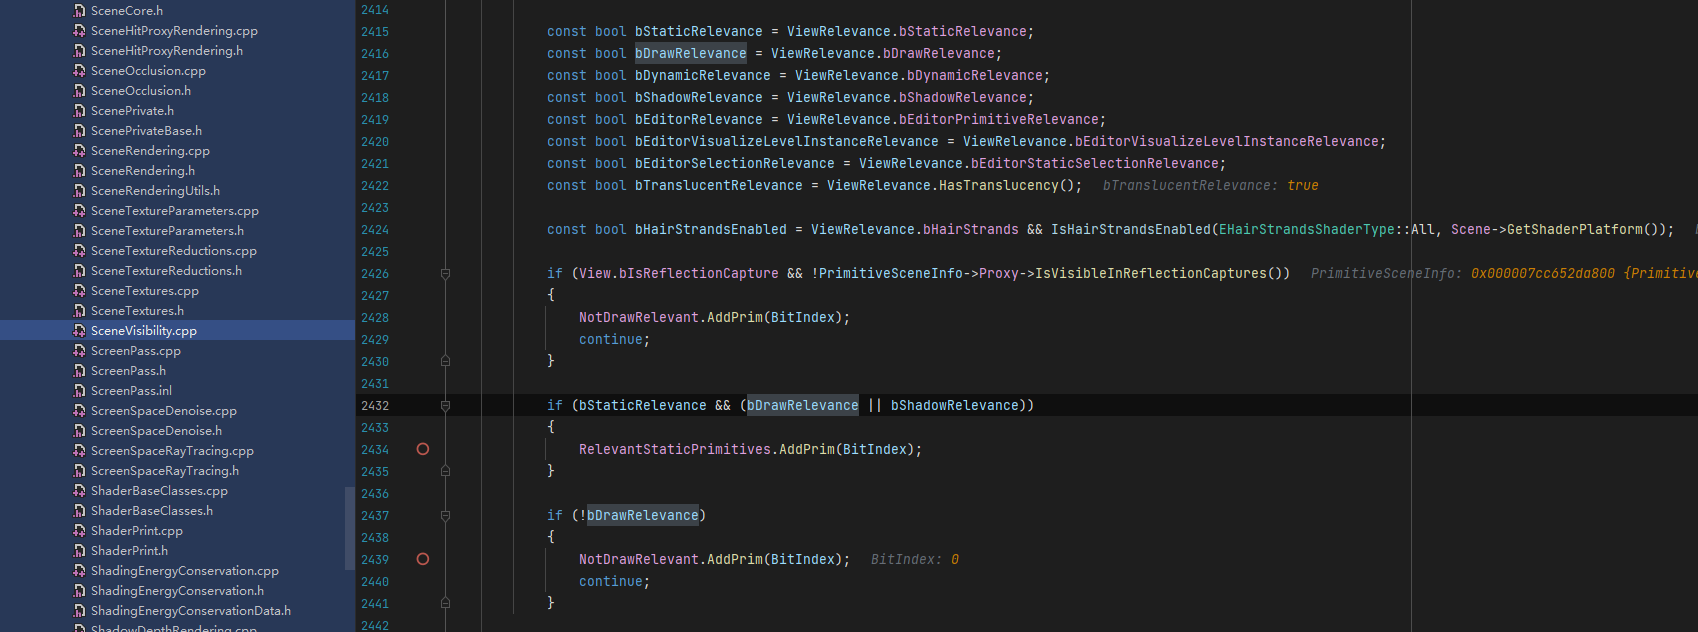This screenshot has height=632, width=1698.
Task: Open ShaderBaseClasses.h in the file tree
Action: coord(152,511)
